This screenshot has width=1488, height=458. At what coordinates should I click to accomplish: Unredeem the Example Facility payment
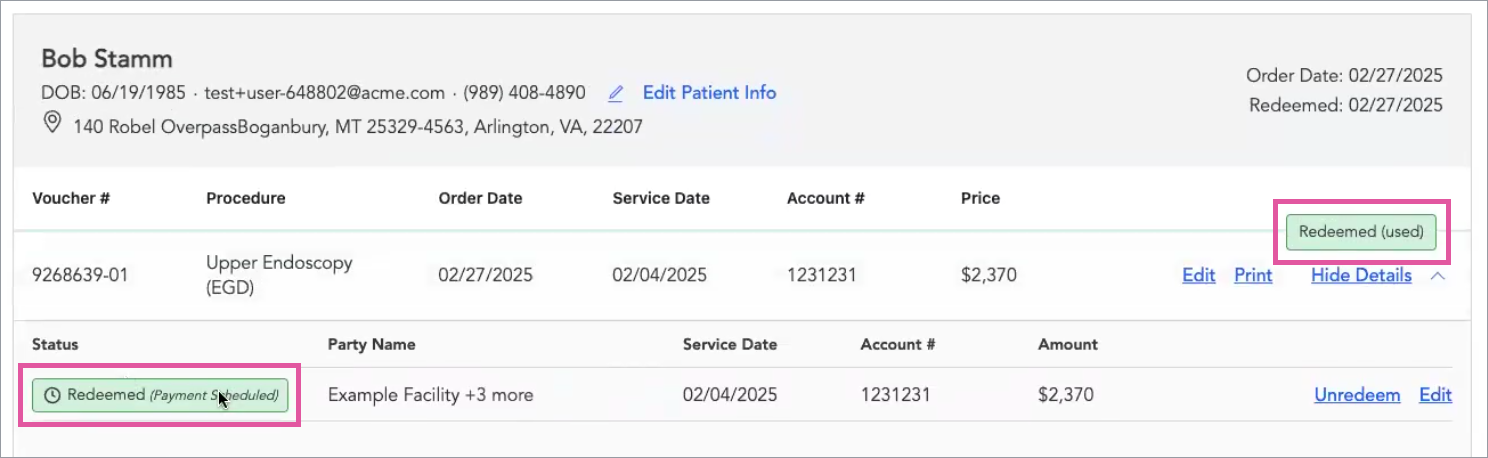coord(1357,395)
